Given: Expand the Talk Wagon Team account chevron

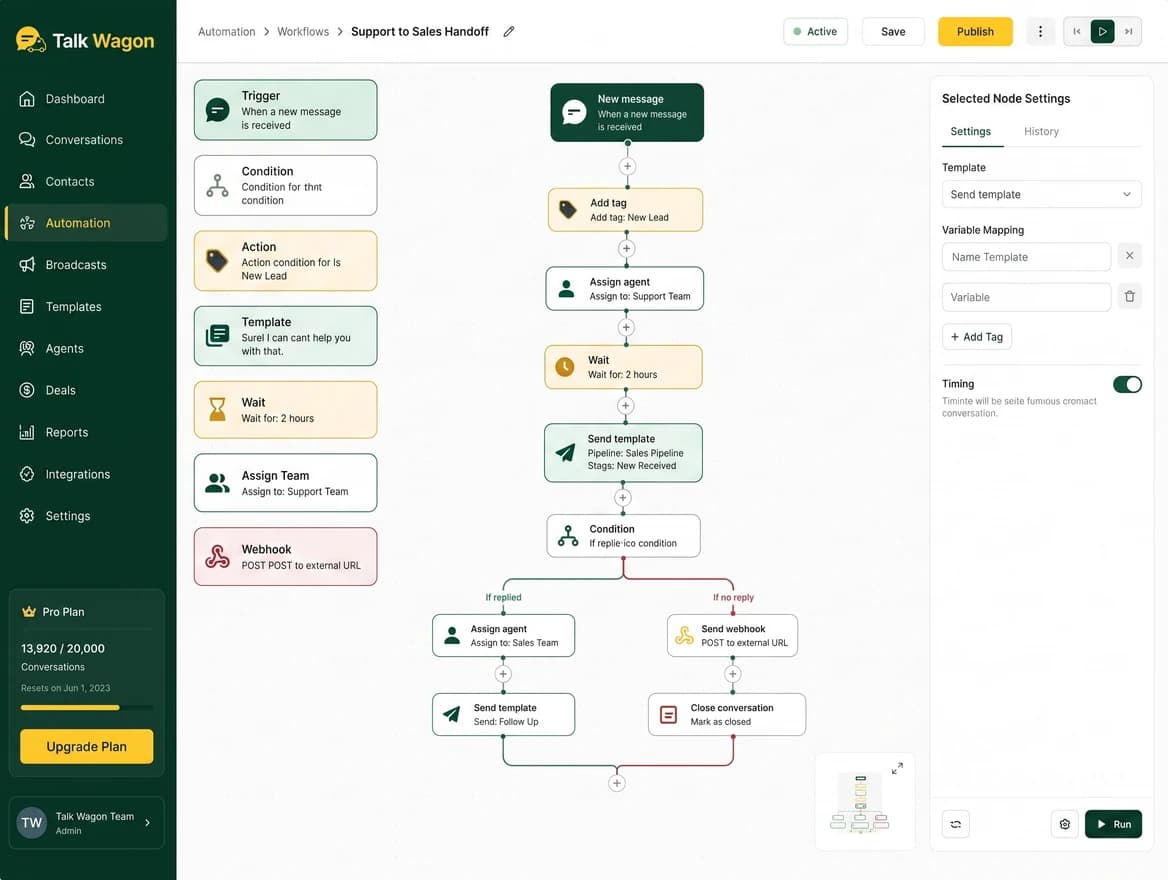Looking at the screenshot, I should 147,823.
